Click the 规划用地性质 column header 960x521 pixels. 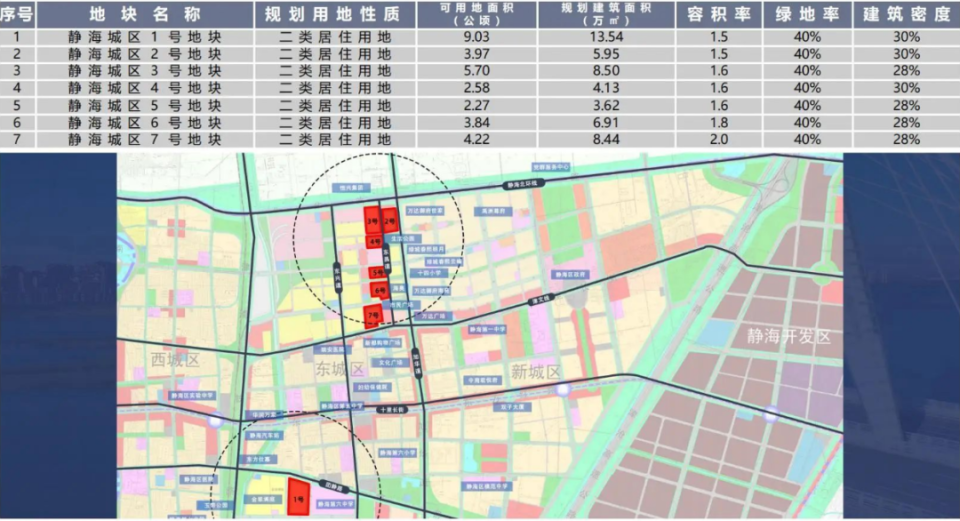click(x=335, y=14)
